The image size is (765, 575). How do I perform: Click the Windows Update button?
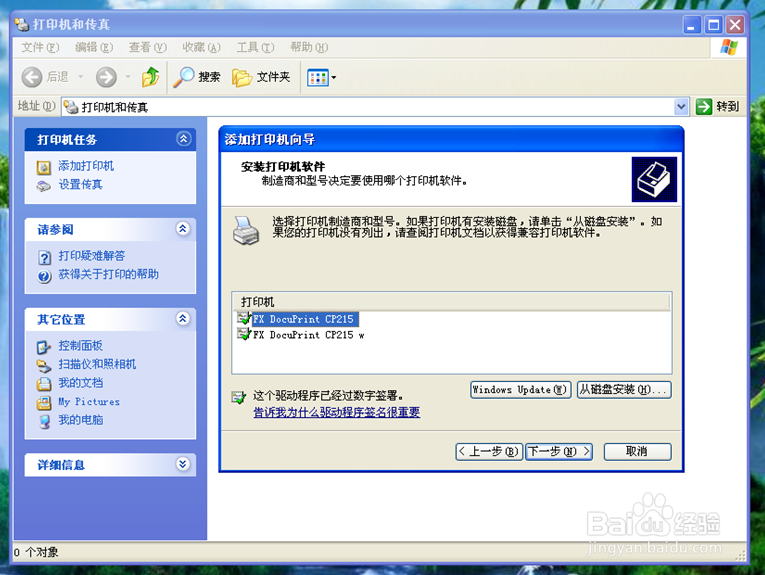pyautogui.click(x=521, y=390)
